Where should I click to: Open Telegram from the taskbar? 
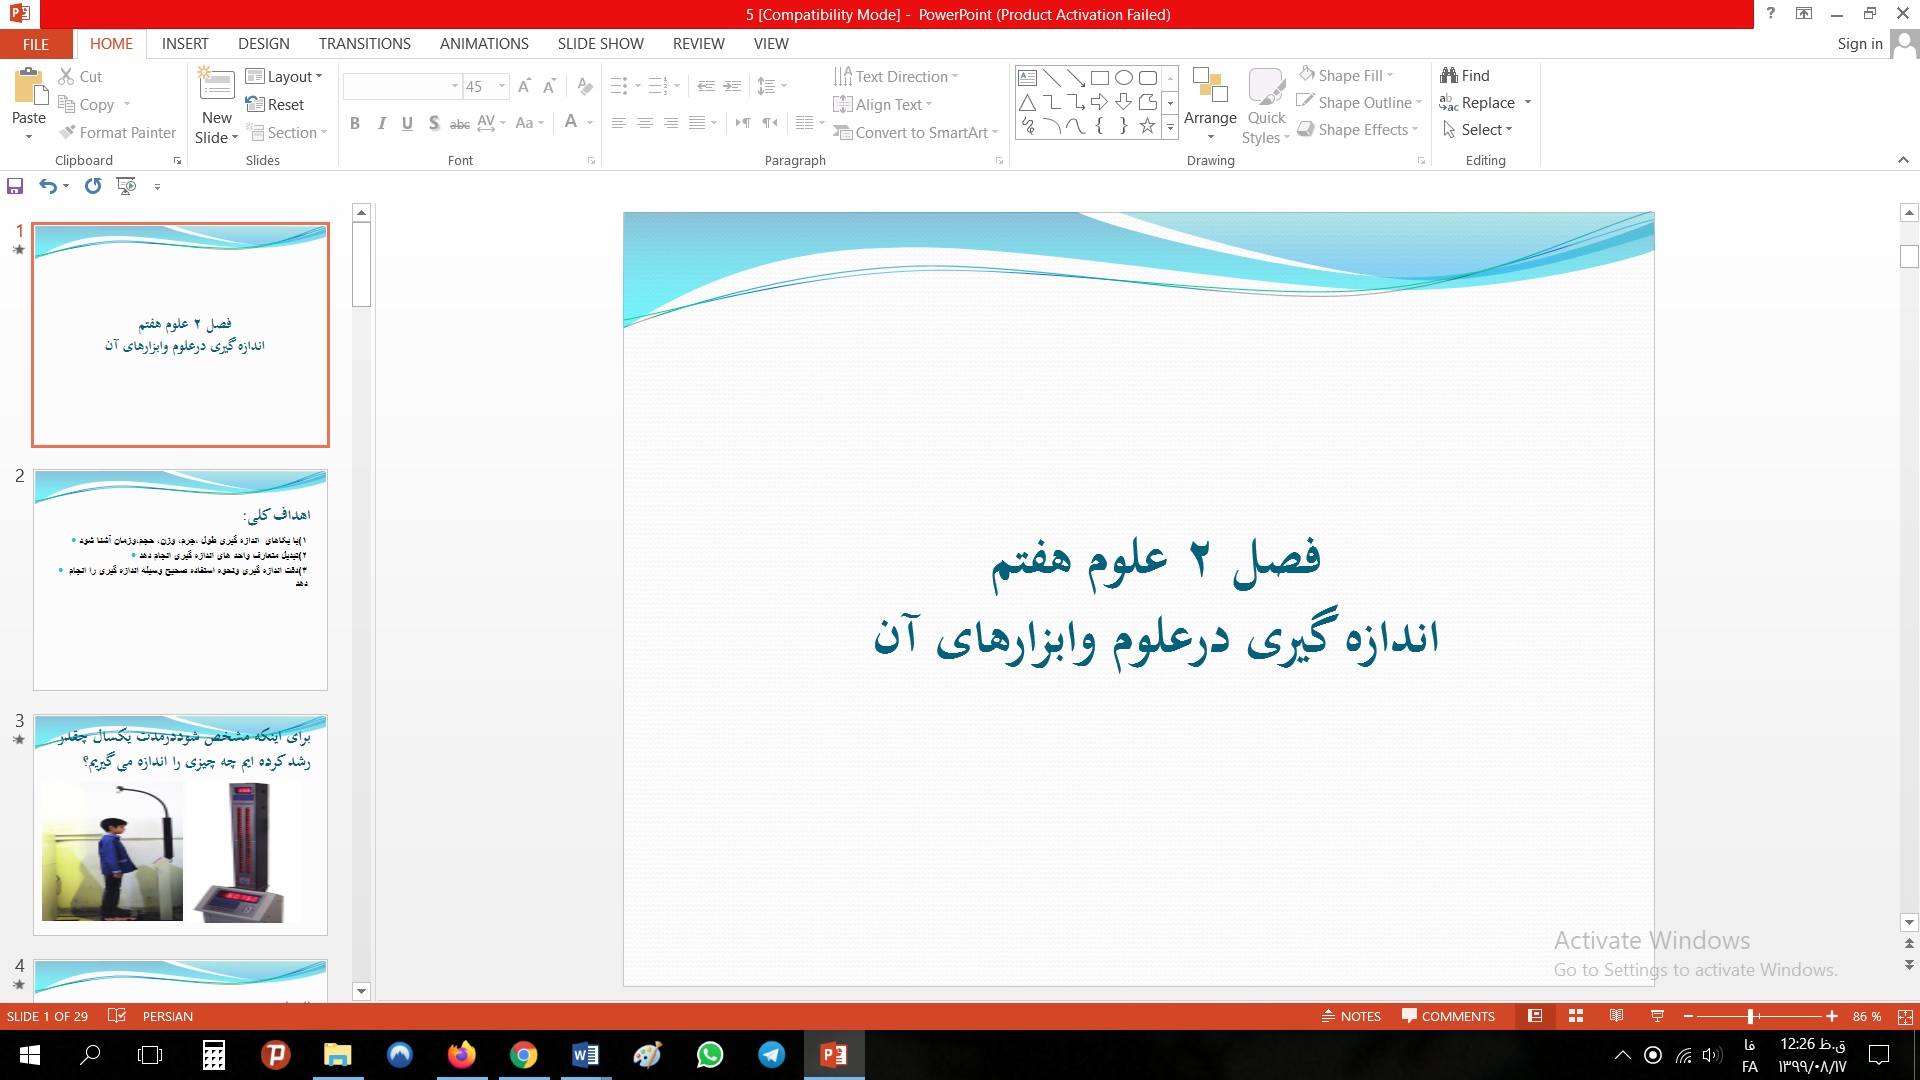click(771, 1055)
